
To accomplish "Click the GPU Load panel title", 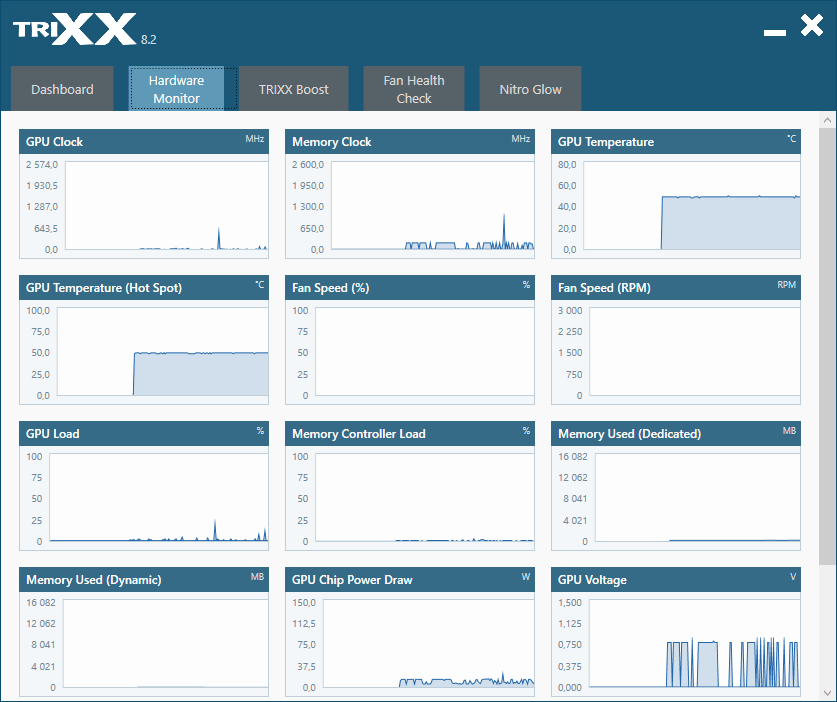I will [52, 433].
